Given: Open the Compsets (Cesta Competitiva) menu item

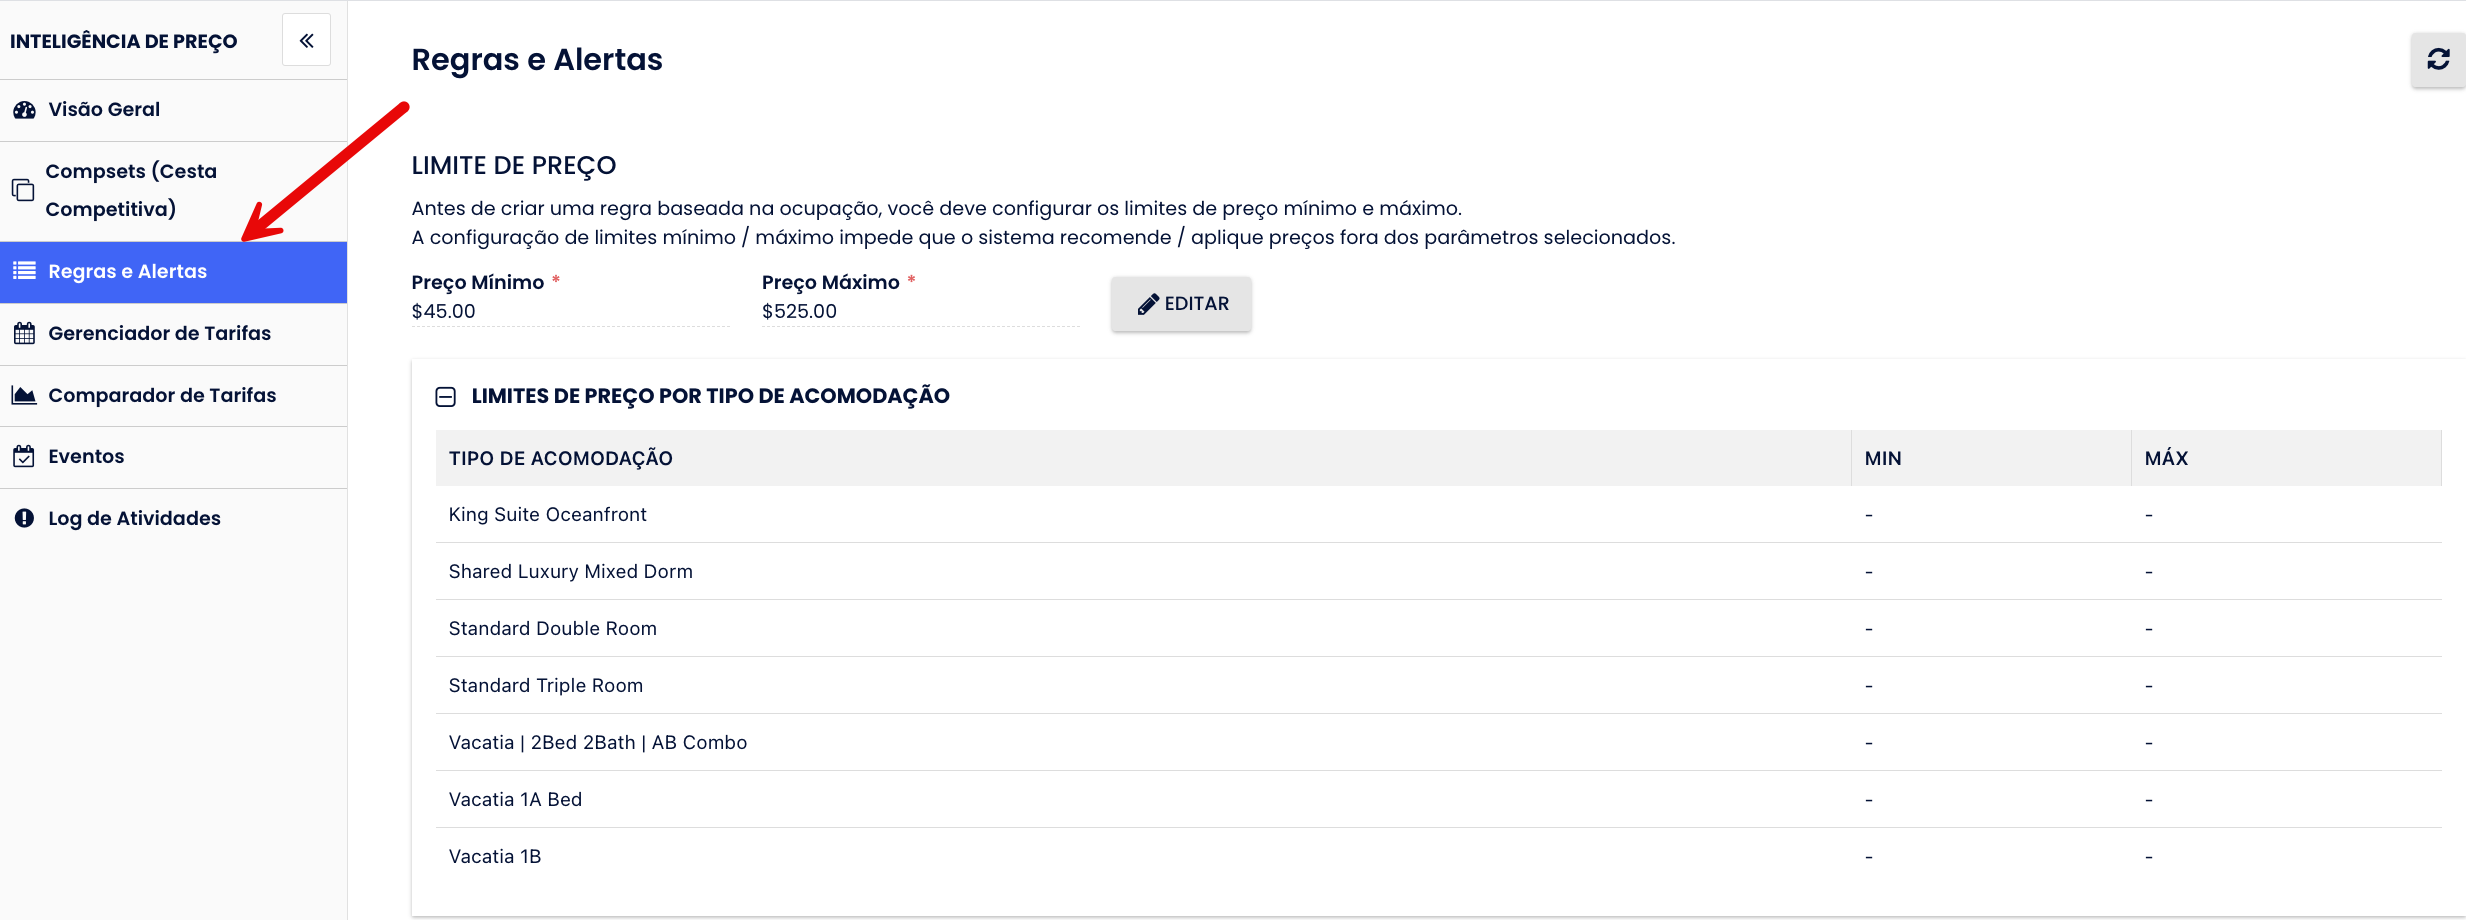Looking at the screenshot, I should tap(130, 190).
